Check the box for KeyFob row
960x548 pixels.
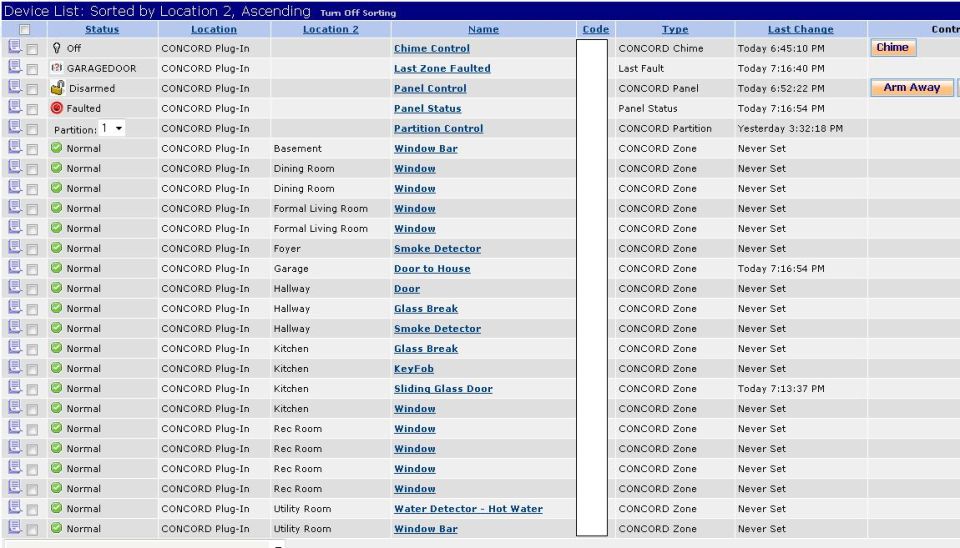click(x=32, y=370)
